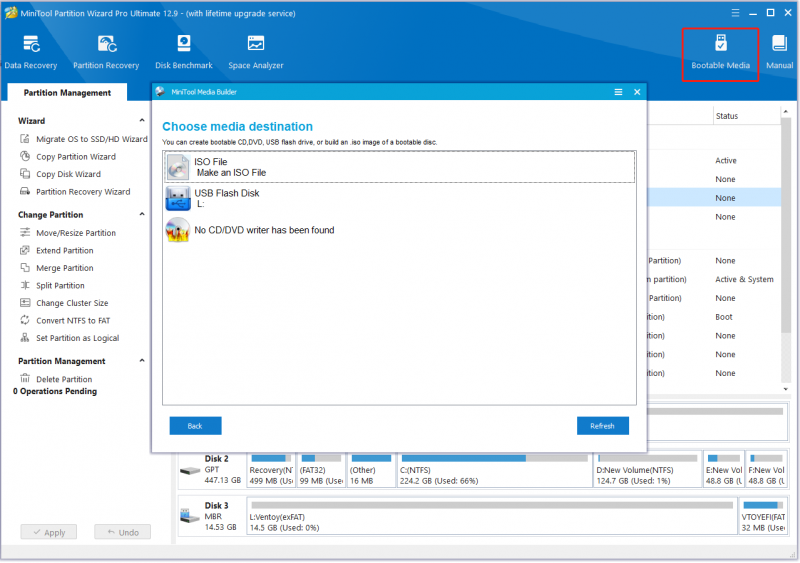
Task: Select L:Ventoy(exFAT) partition on Disk 3
Action: tap(492, 517)
